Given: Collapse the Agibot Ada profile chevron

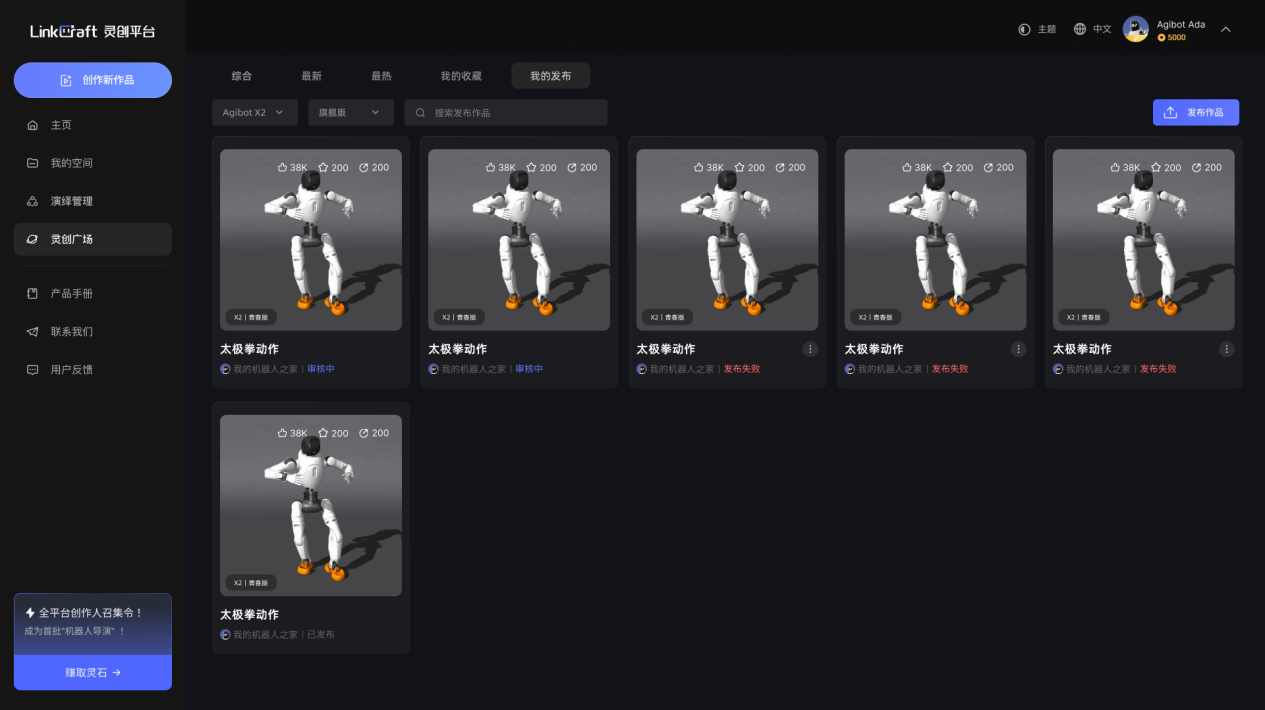Looking at the screenshot, I should click(1226, 29).
